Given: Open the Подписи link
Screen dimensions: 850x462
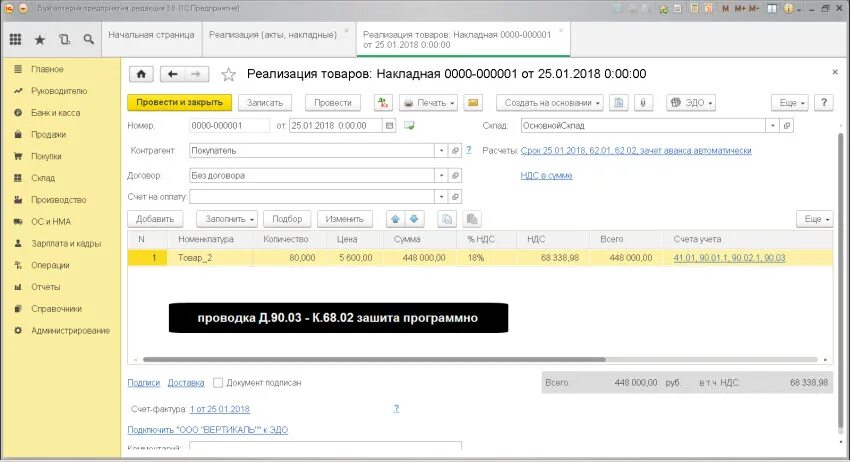Looking at the screenshot, I should tap(144, 383).
